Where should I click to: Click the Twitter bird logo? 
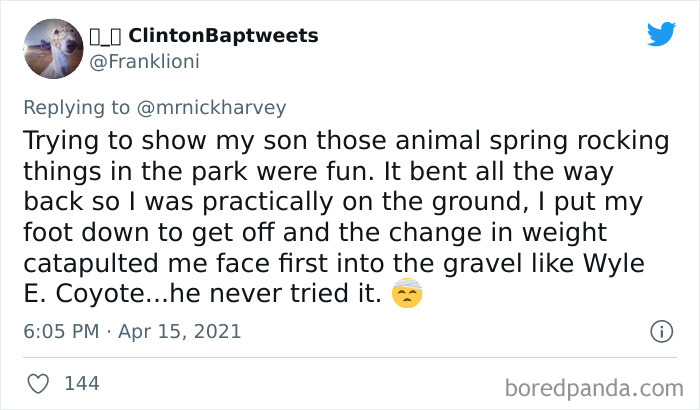[x=661, y=34]
